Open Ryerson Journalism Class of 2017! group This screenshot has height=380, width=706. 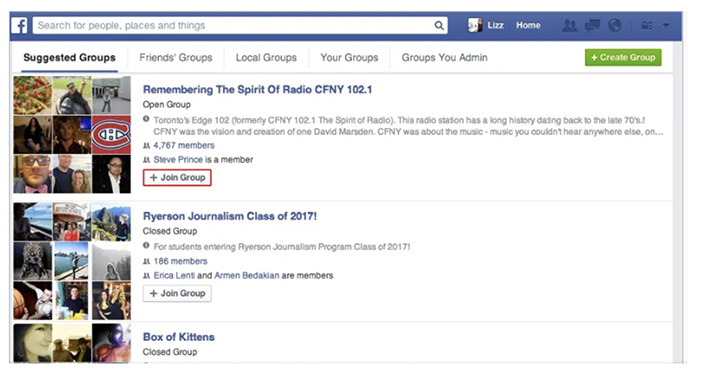pos(230,216)
